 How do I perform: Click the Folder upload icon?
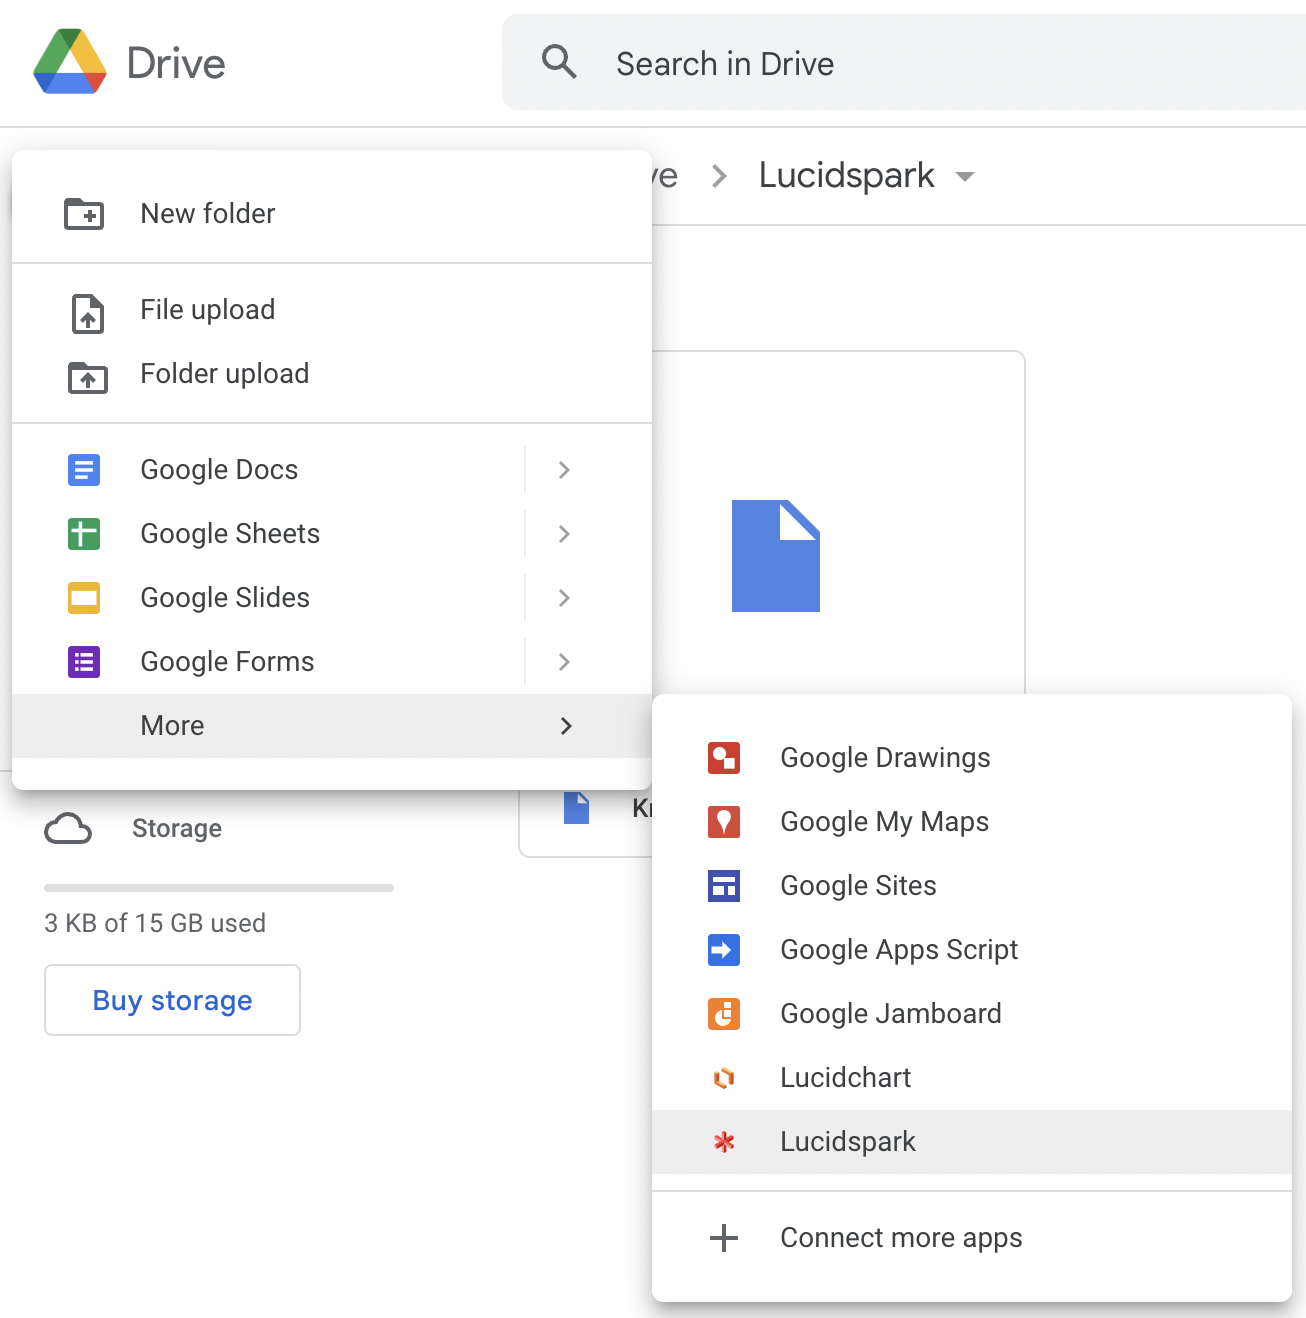pyautogui.click(x=87, y=377)
